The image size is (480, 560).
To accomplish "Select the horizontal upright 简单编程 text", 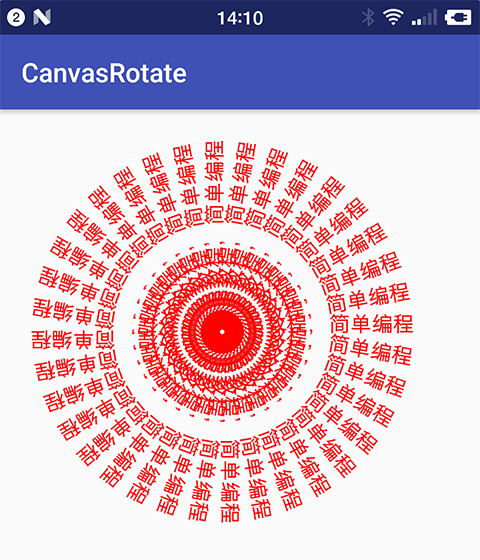I will [371, 324].
